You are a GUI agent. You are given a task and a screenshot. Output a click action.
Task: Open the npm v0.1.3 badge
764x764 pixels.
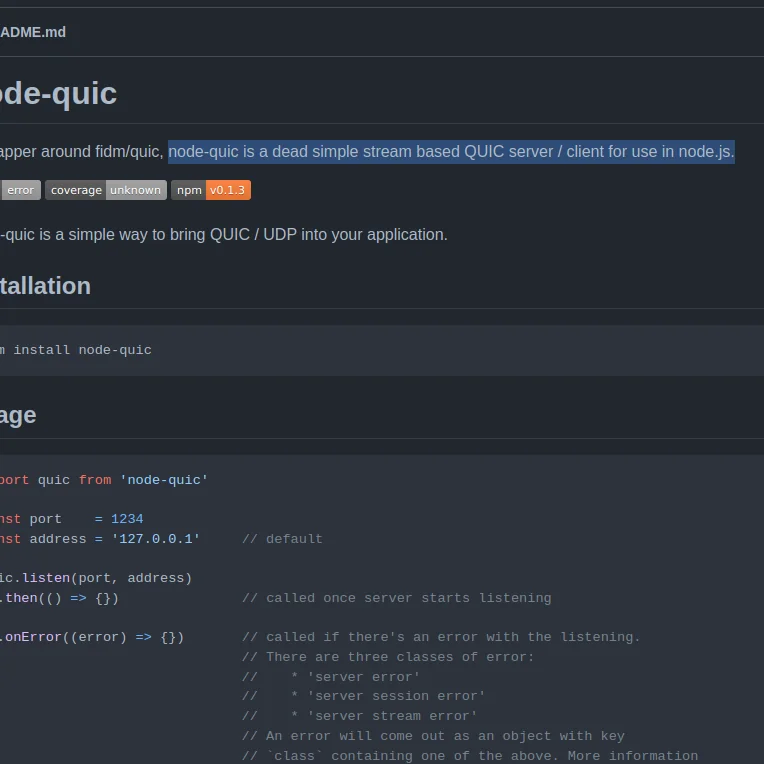coord(211,190)
